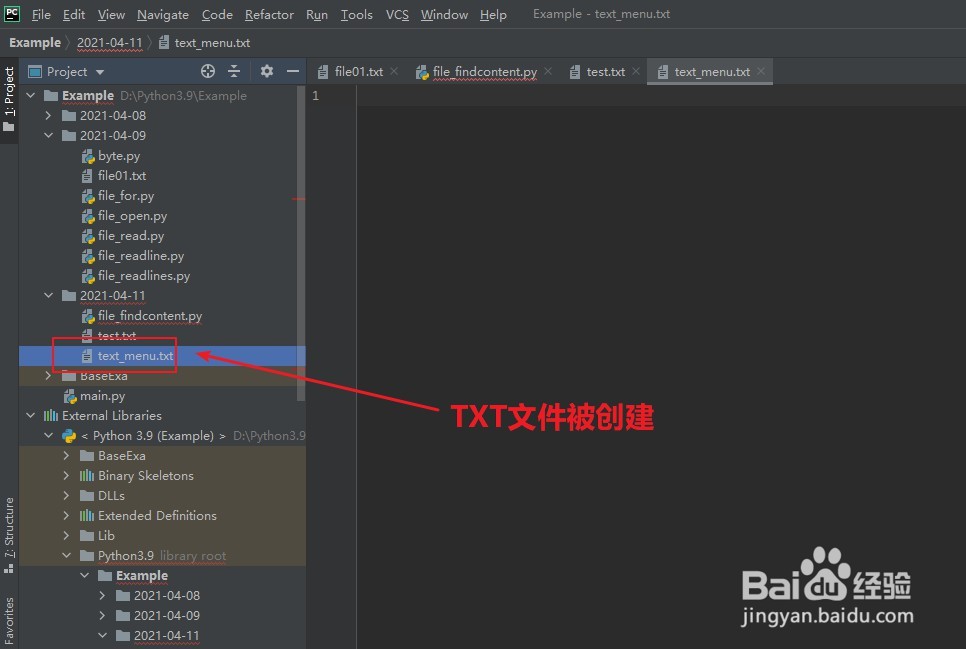
Task: Collapse the 2021-04-09 folder
Action: tap(48, 135)
